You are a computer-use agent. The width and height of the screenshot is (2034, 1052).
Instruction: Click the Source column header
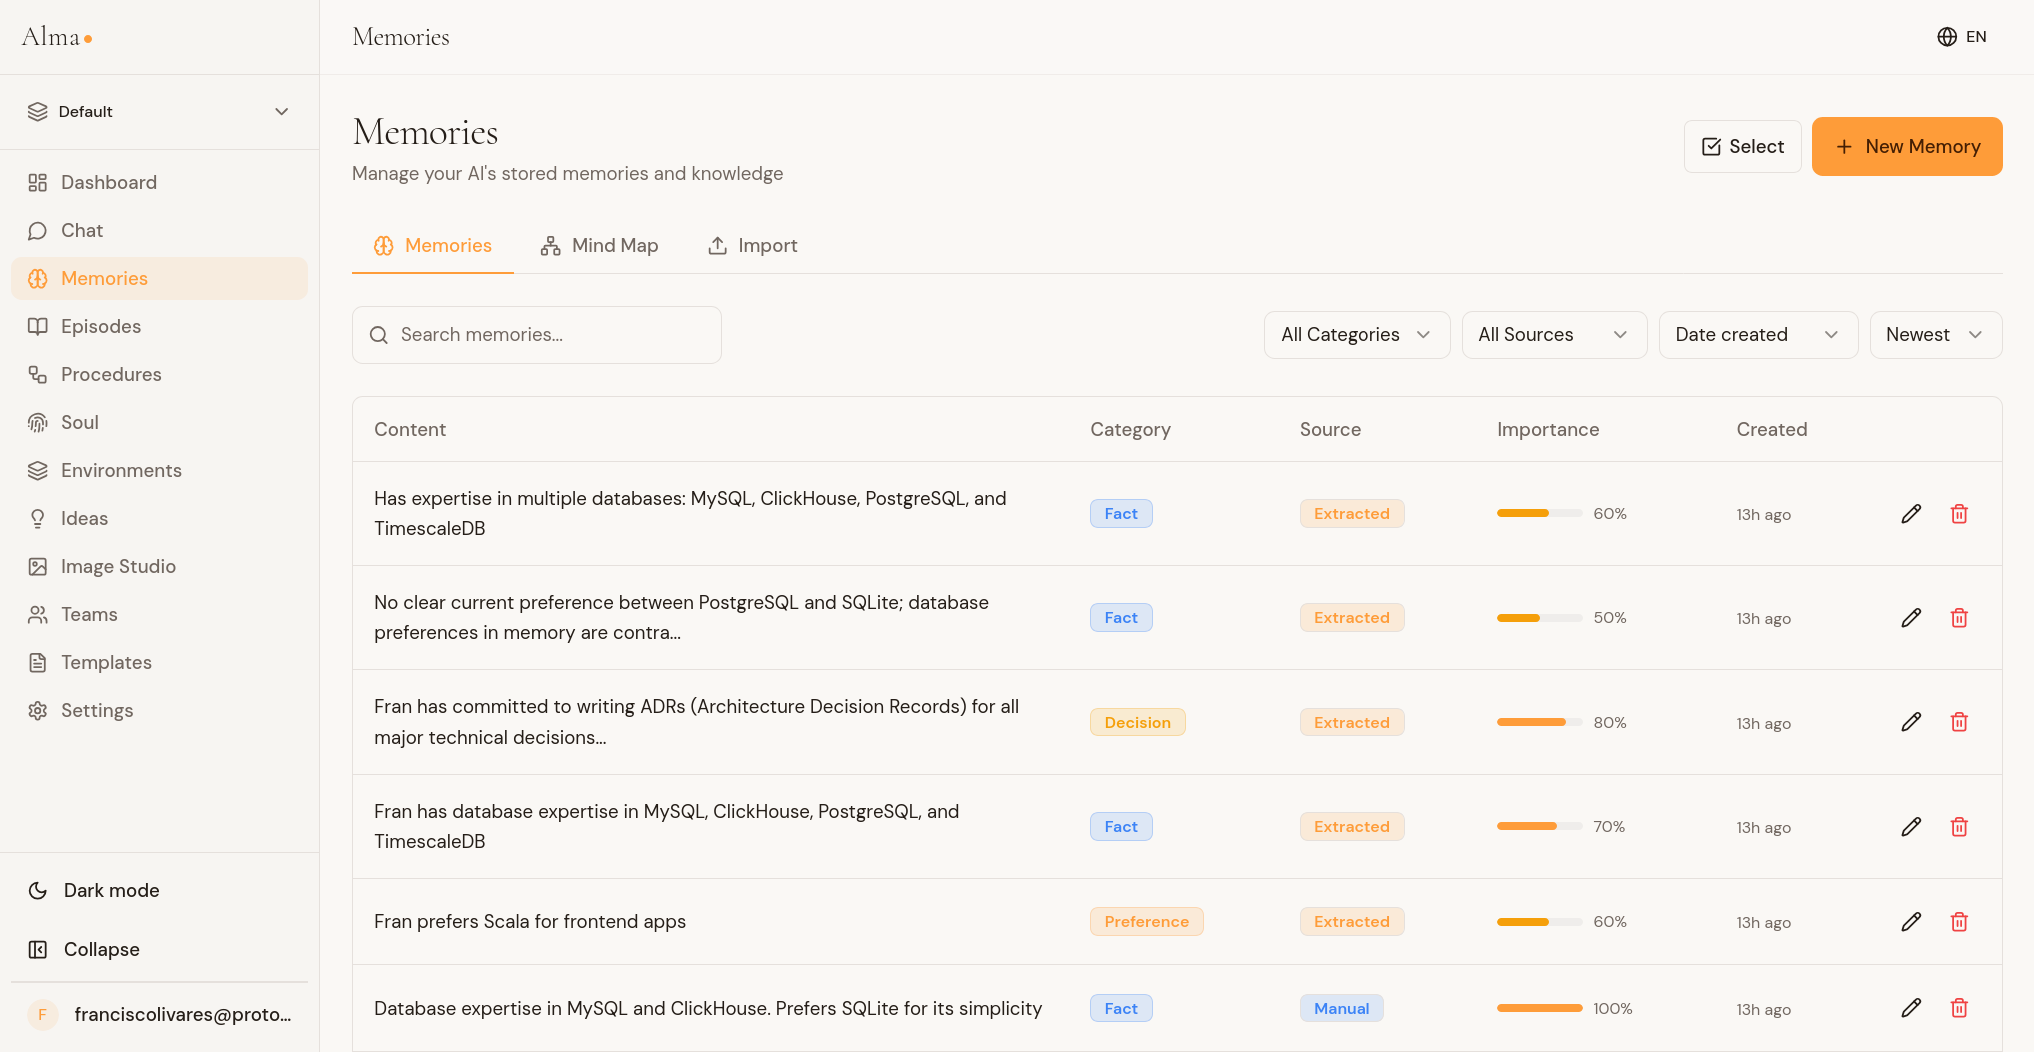coord(1330,429)
